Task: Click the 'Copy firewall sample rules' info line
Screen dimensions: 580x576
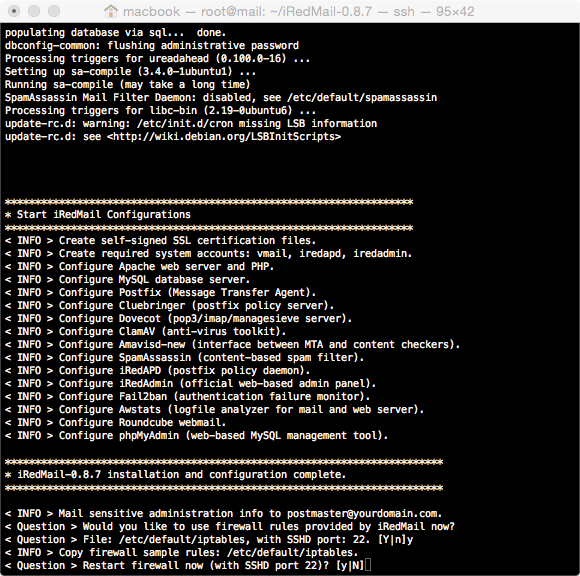Action: point(181,552)
